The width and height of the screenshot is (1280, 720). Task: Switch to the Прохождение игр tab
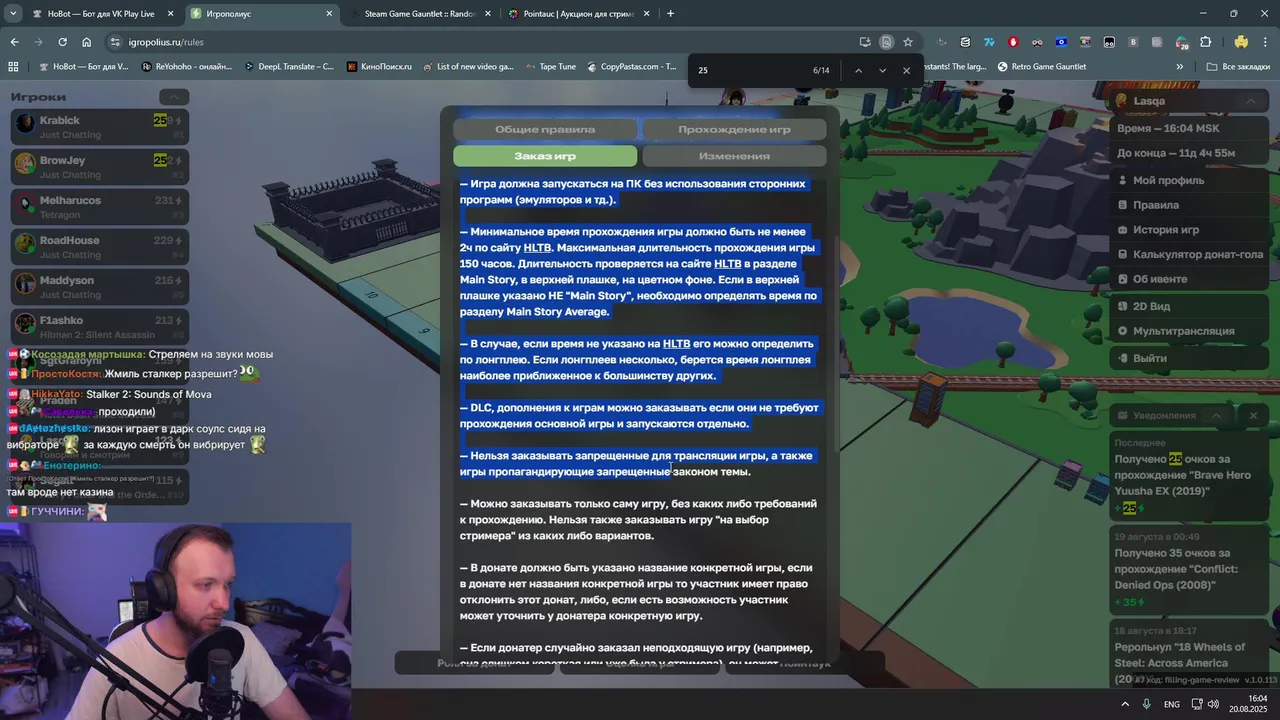click(734, 129)
